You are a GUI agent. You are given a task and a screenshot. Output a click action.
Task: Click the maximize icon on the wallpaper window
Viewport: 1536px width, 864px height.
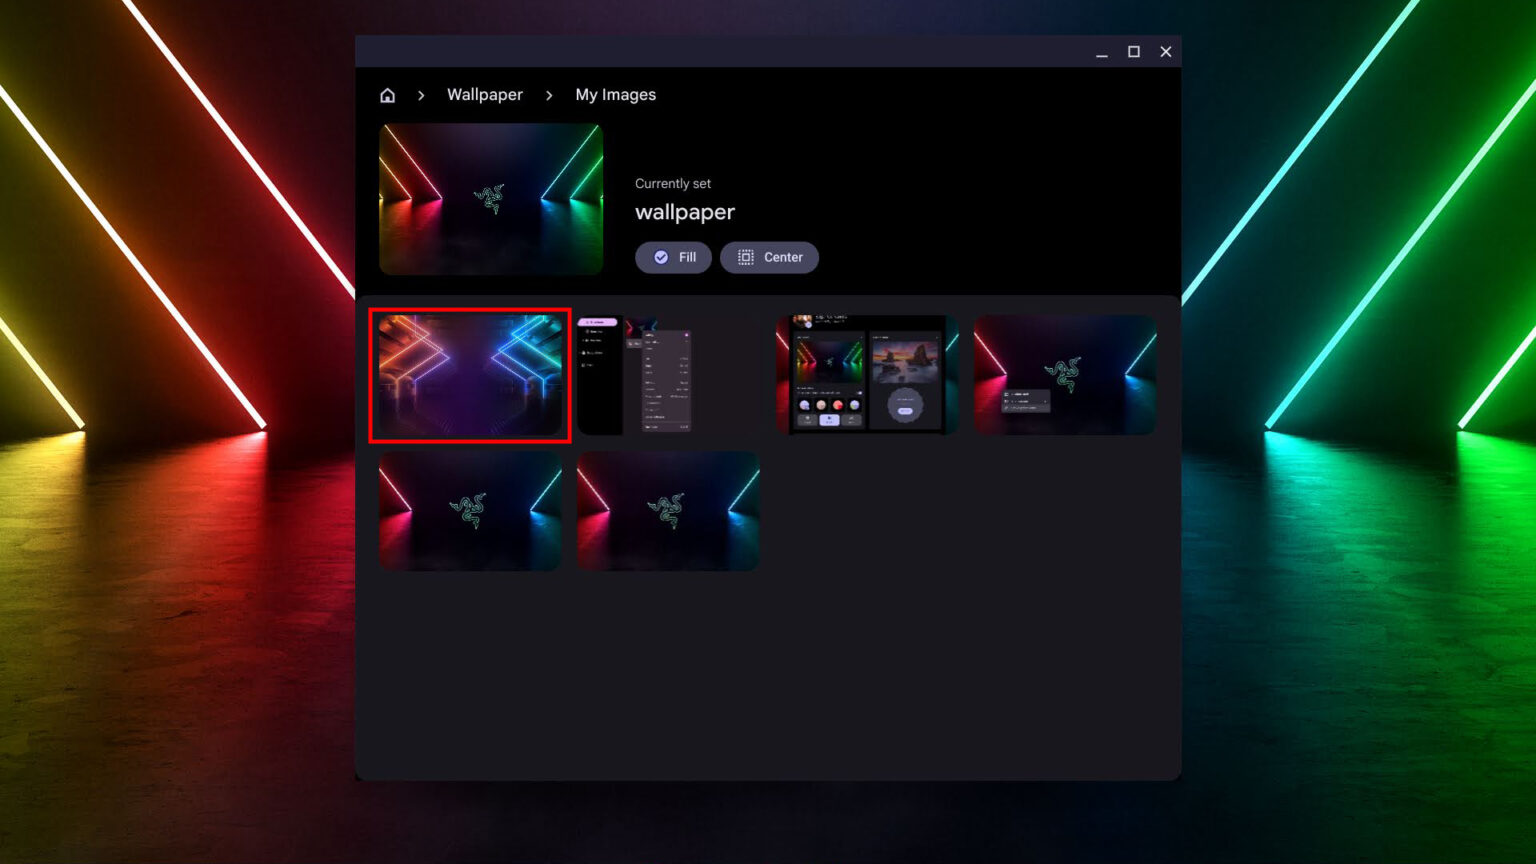click(x=1133, y=51)
